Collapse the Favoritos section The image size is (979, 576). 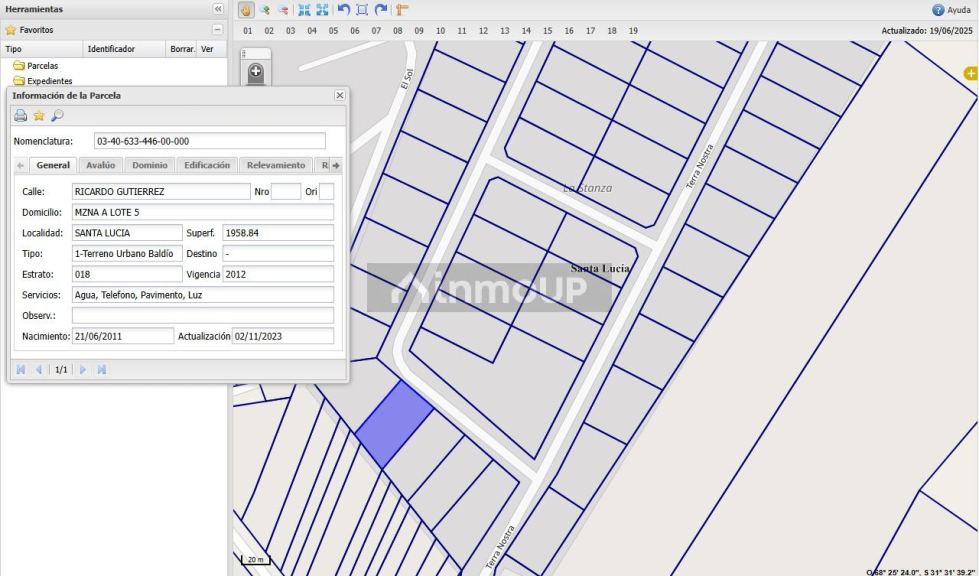[x=217, y=30]
